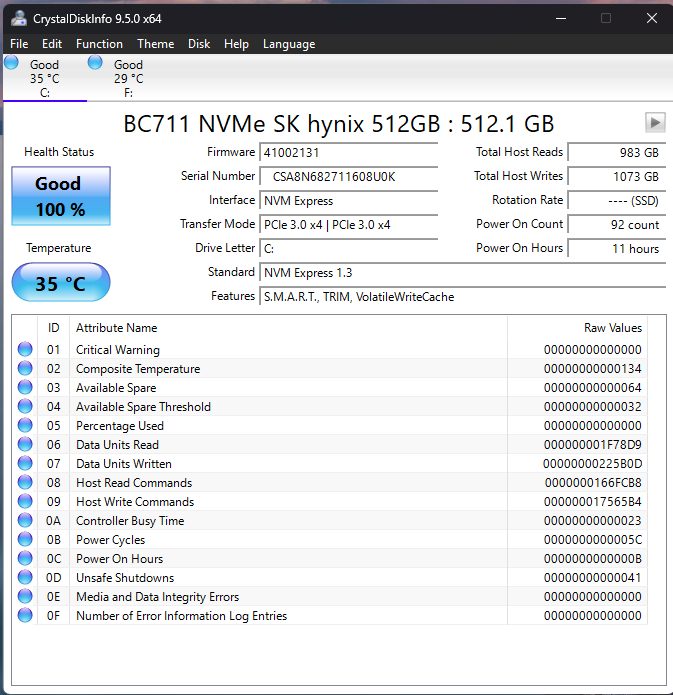Click the Total Host Reads value 983 GB
This screenshot has height=695, width=673.
(x=617, y=152)
